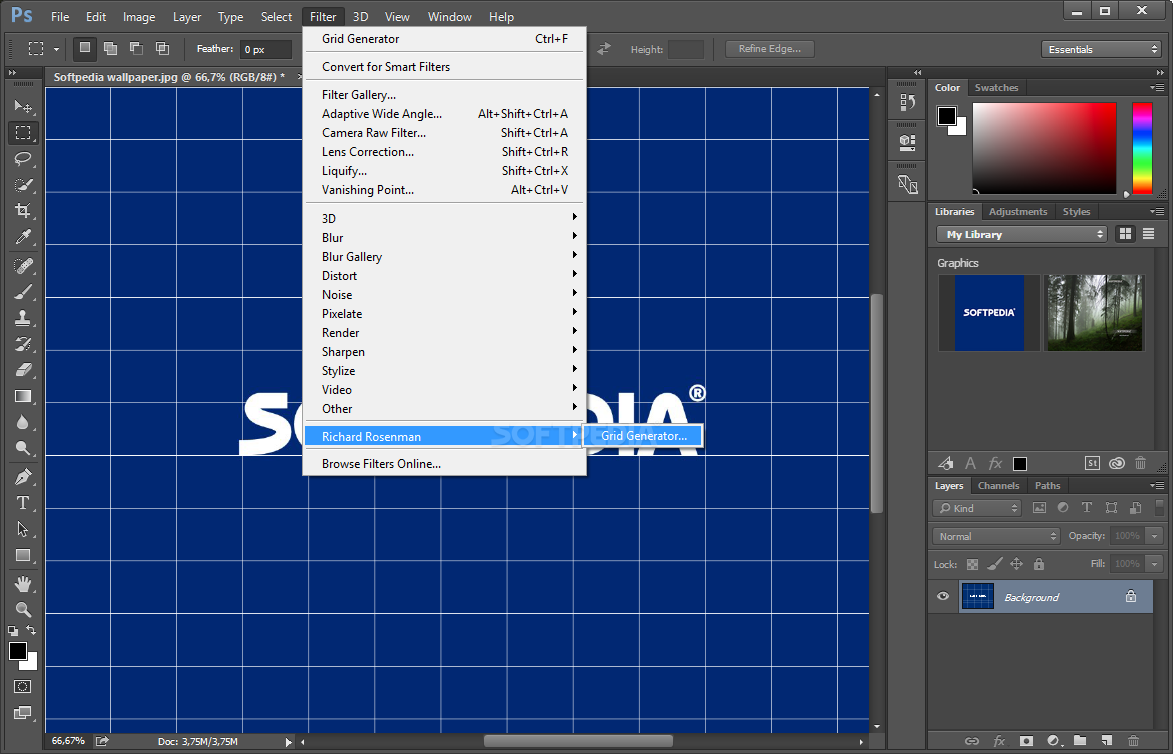The image size is (1173, 754).
Task: Select the Move tool
Action: (x=23, y=106)
